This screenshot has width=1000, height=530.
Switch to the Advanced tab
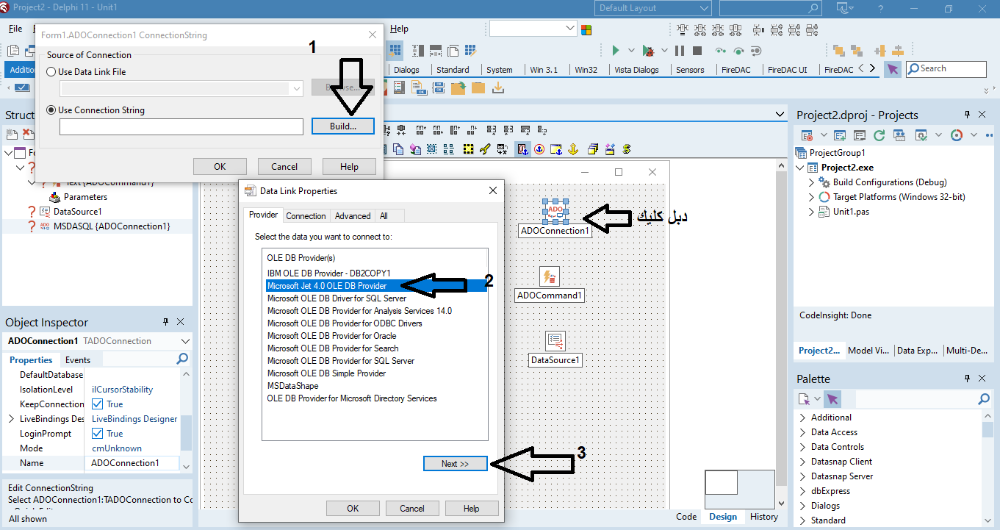click(x=353, y=216)
